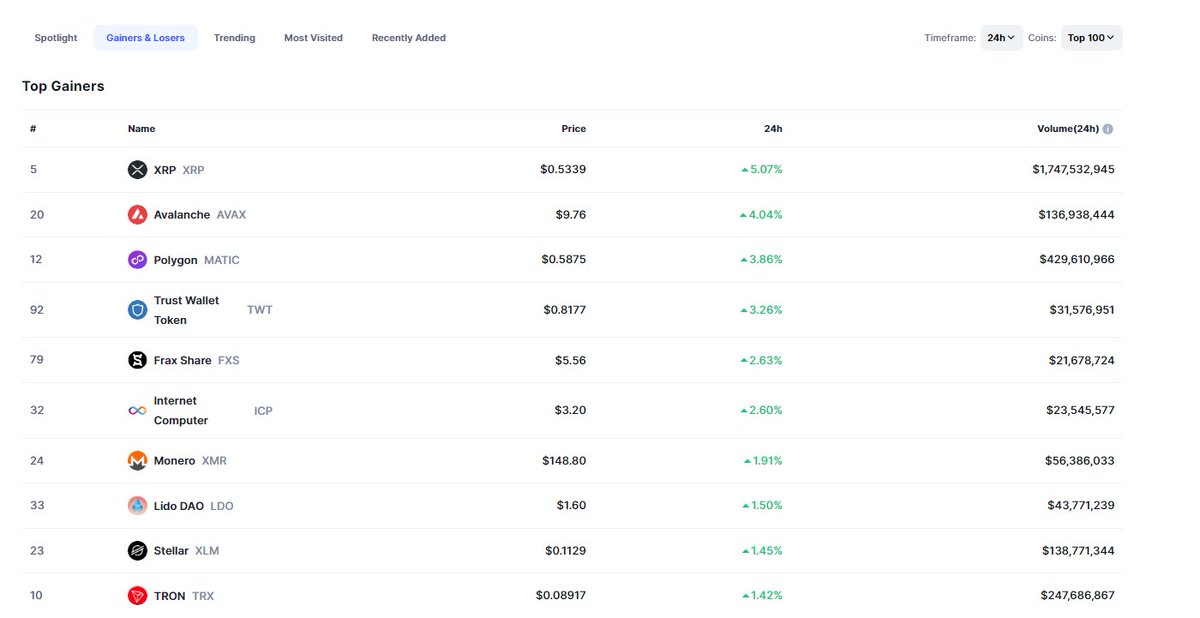Open the Stellar coin name link
Image resolution: width=1200 pixels, height=618 pixels.
(171, 551)
